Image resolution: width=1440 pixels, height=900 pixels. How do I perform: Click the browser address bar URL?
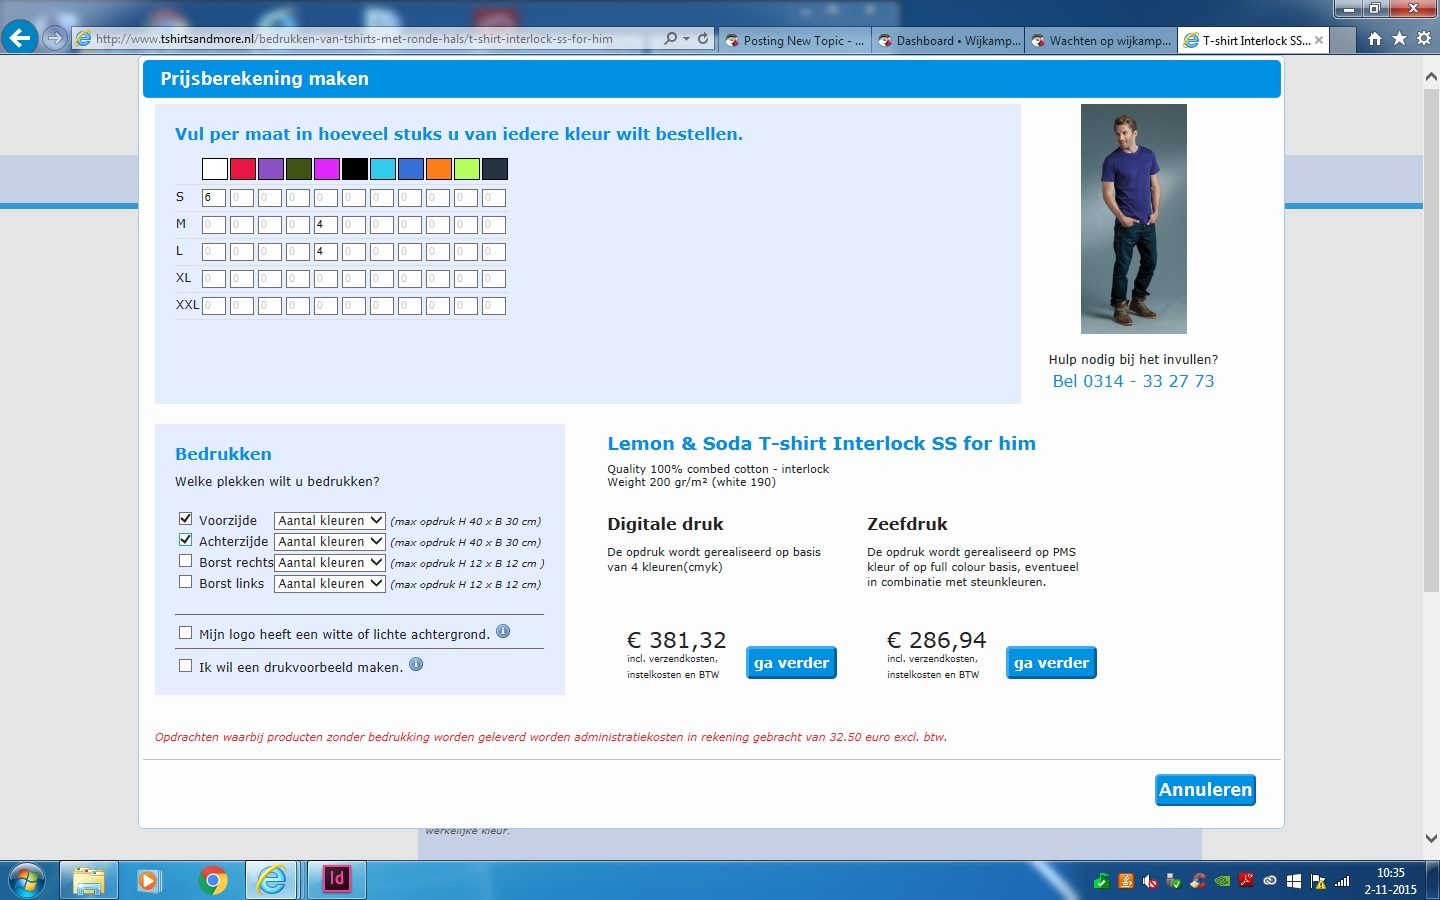pos(354,39)
